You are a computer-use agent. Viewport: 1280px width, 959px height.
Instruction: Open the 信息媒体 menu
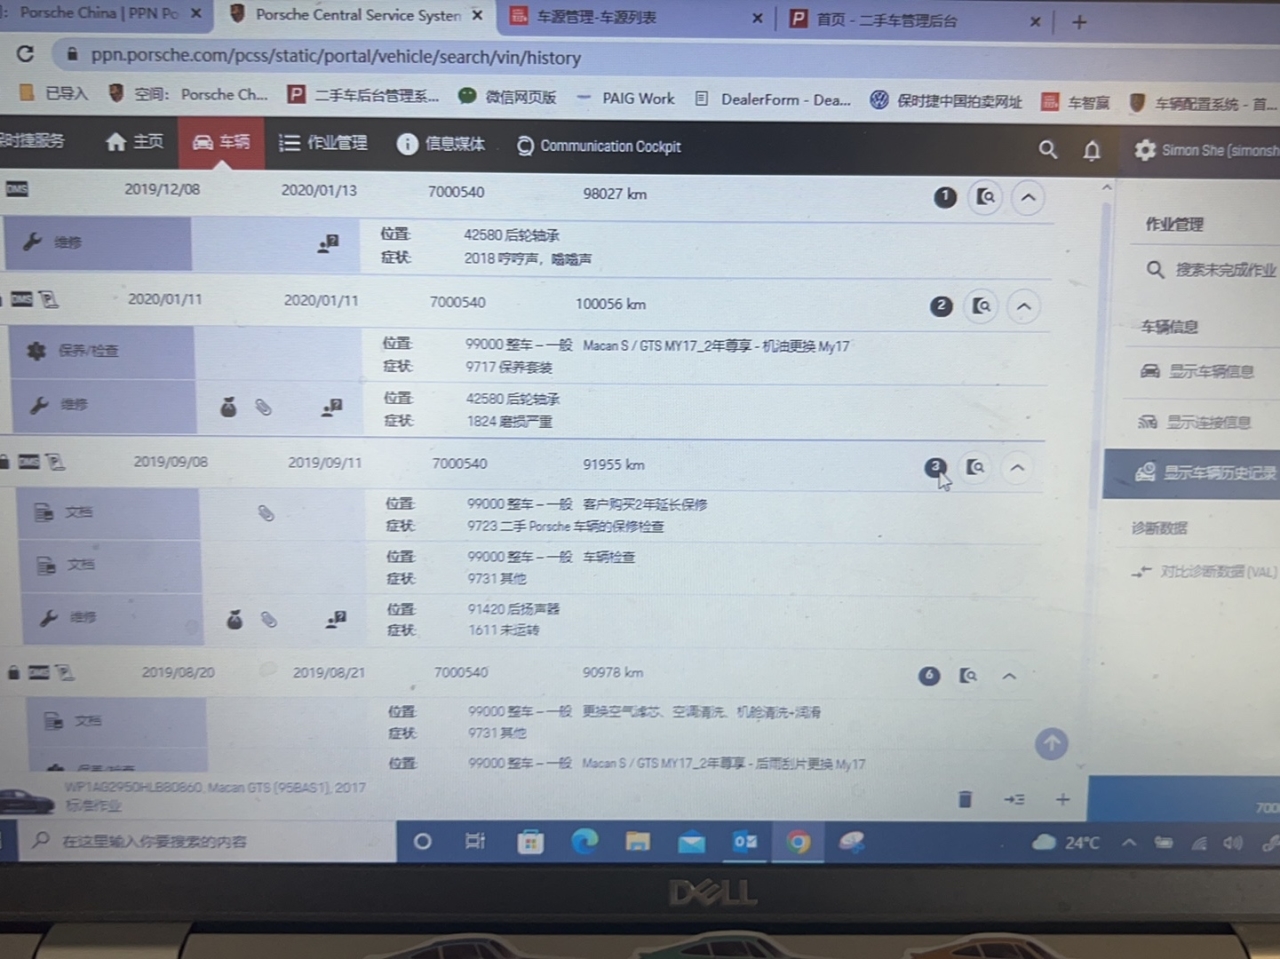[x=441, y=144]
